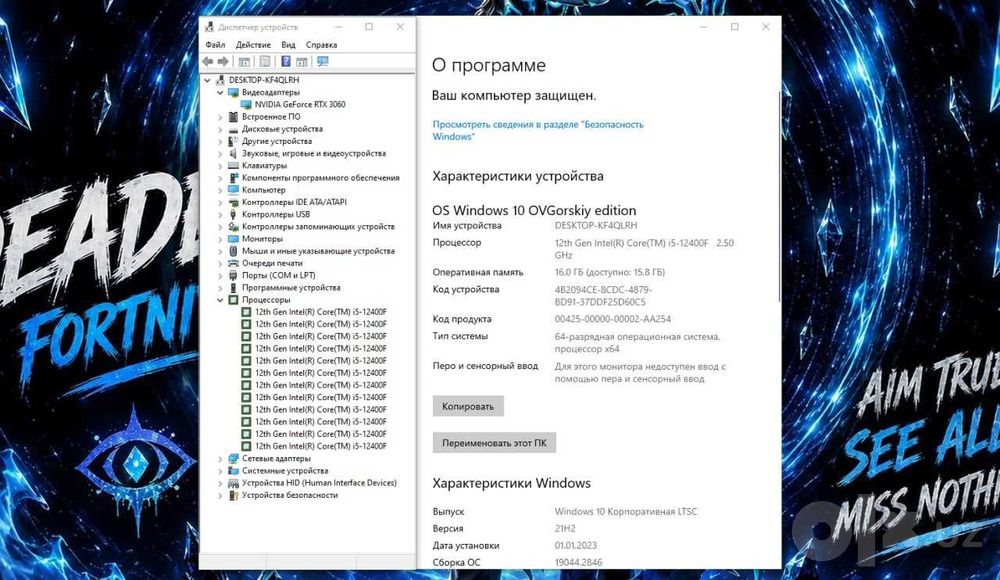The height and width of the screenshot is (580, 1000).
Task: Click the Очереди печати printer icon
Action: point(233,263)
